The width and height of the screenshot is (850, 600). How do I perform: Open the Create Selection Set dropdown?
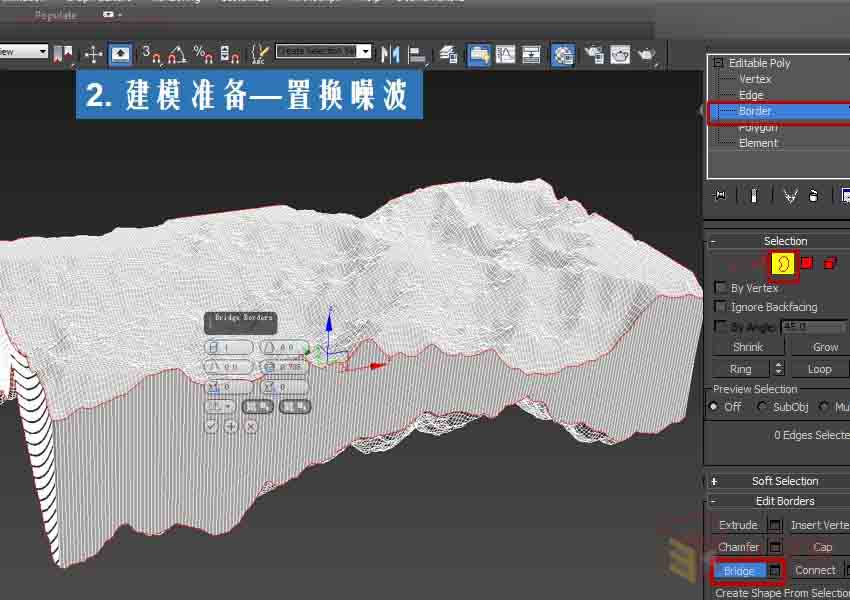tap(365, 51)
